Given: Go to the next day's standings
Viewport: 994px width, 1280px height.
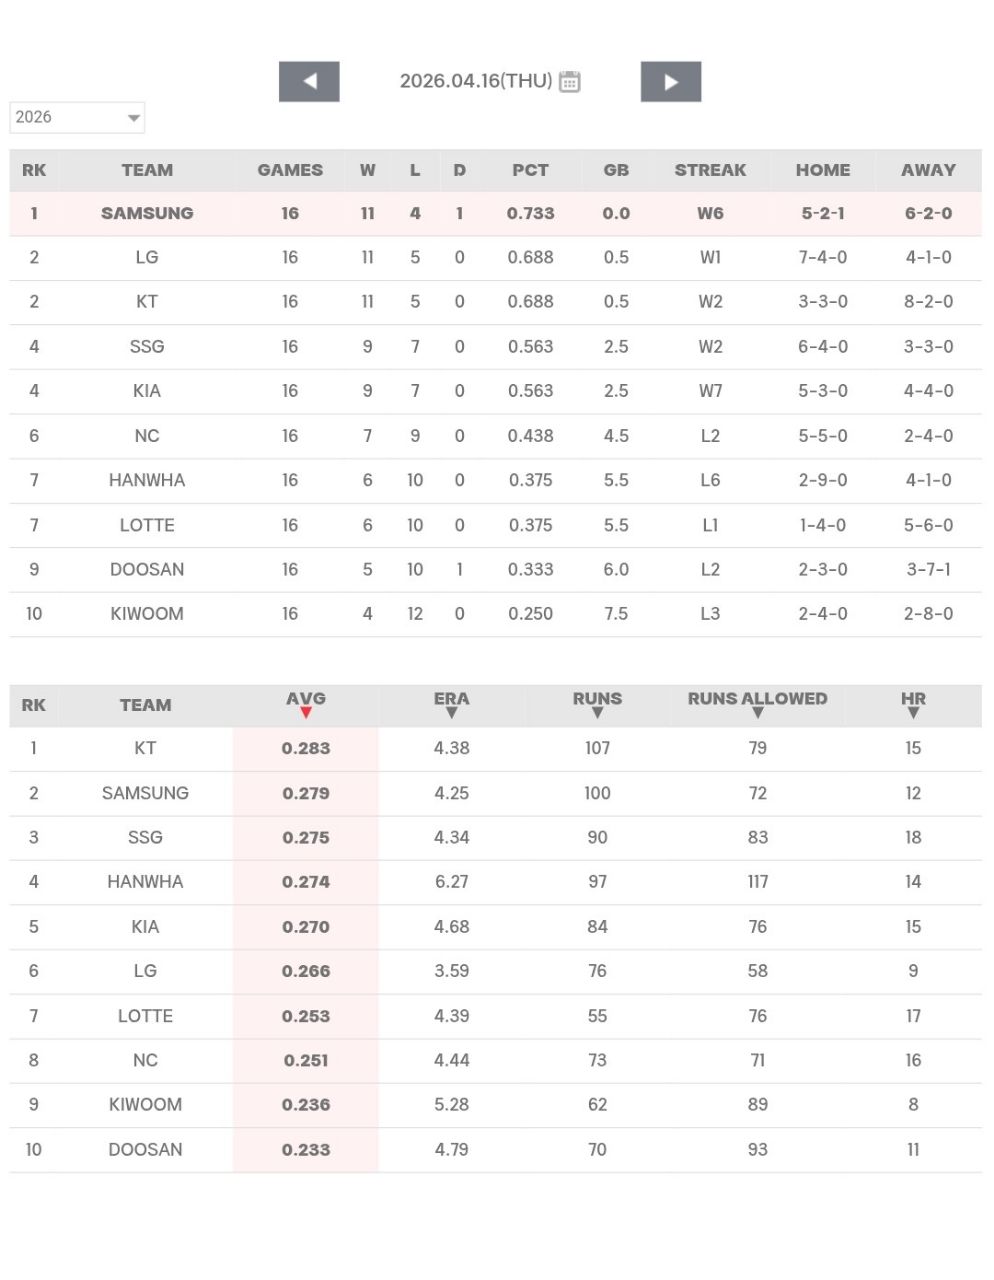Looking at the screenshot, I should 671,82.
